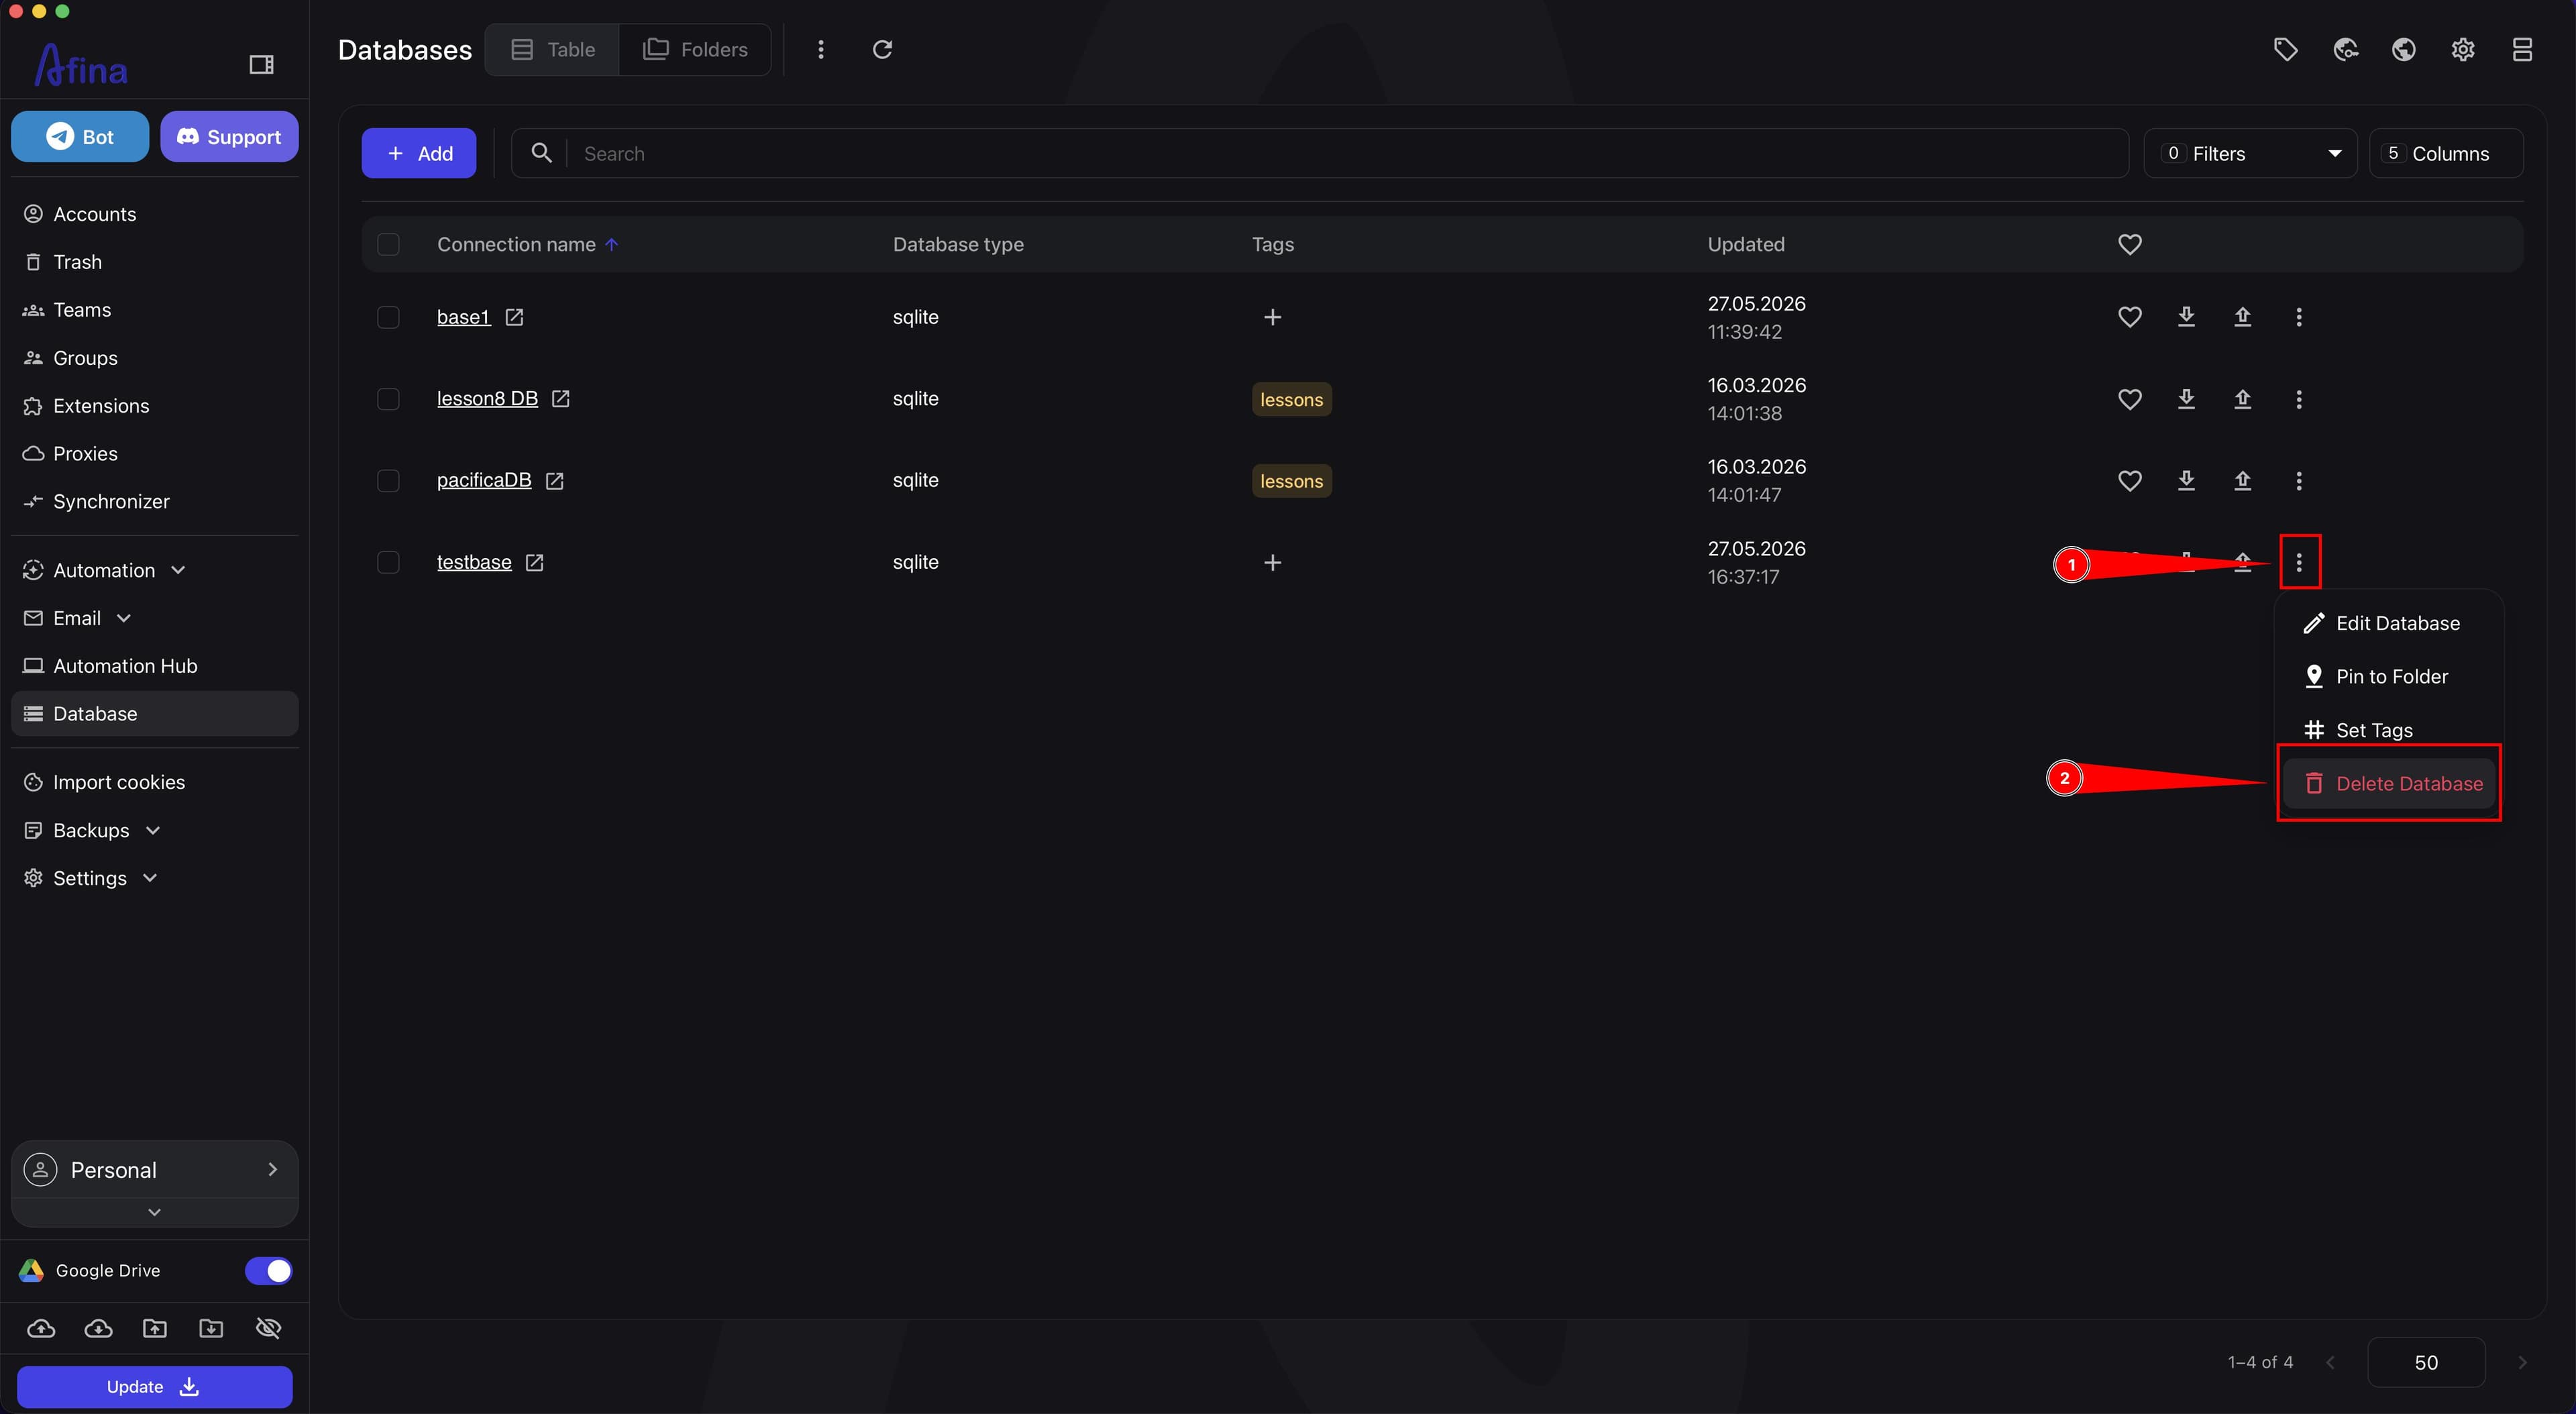
Task: Sort by Connection name column header
Action: pos(516,245)
